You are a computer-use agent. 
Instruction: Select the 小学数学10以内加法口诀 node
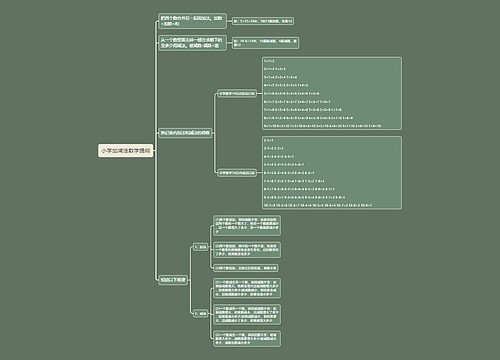(x=237, y=94)
